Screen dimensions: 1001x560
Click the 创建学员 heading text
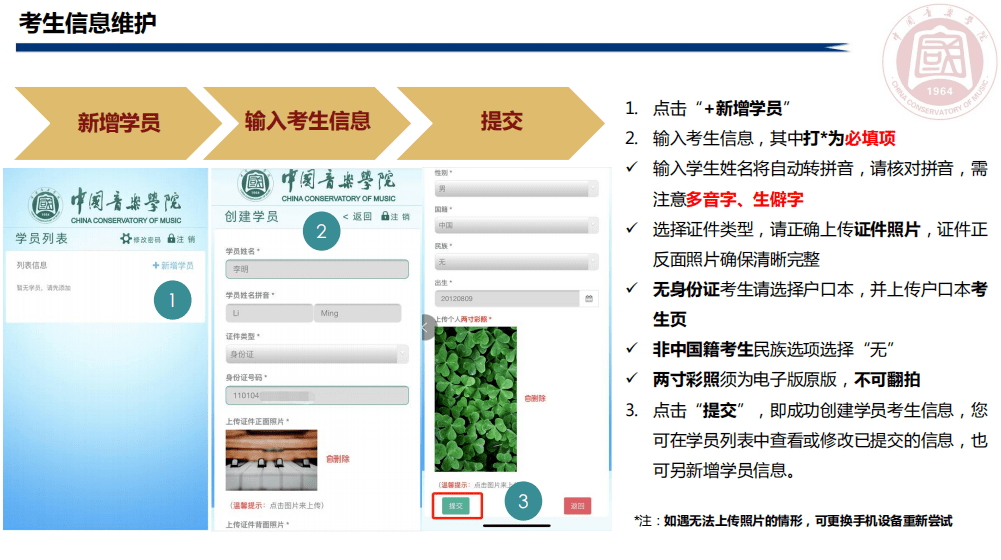(x=252, y=216)
